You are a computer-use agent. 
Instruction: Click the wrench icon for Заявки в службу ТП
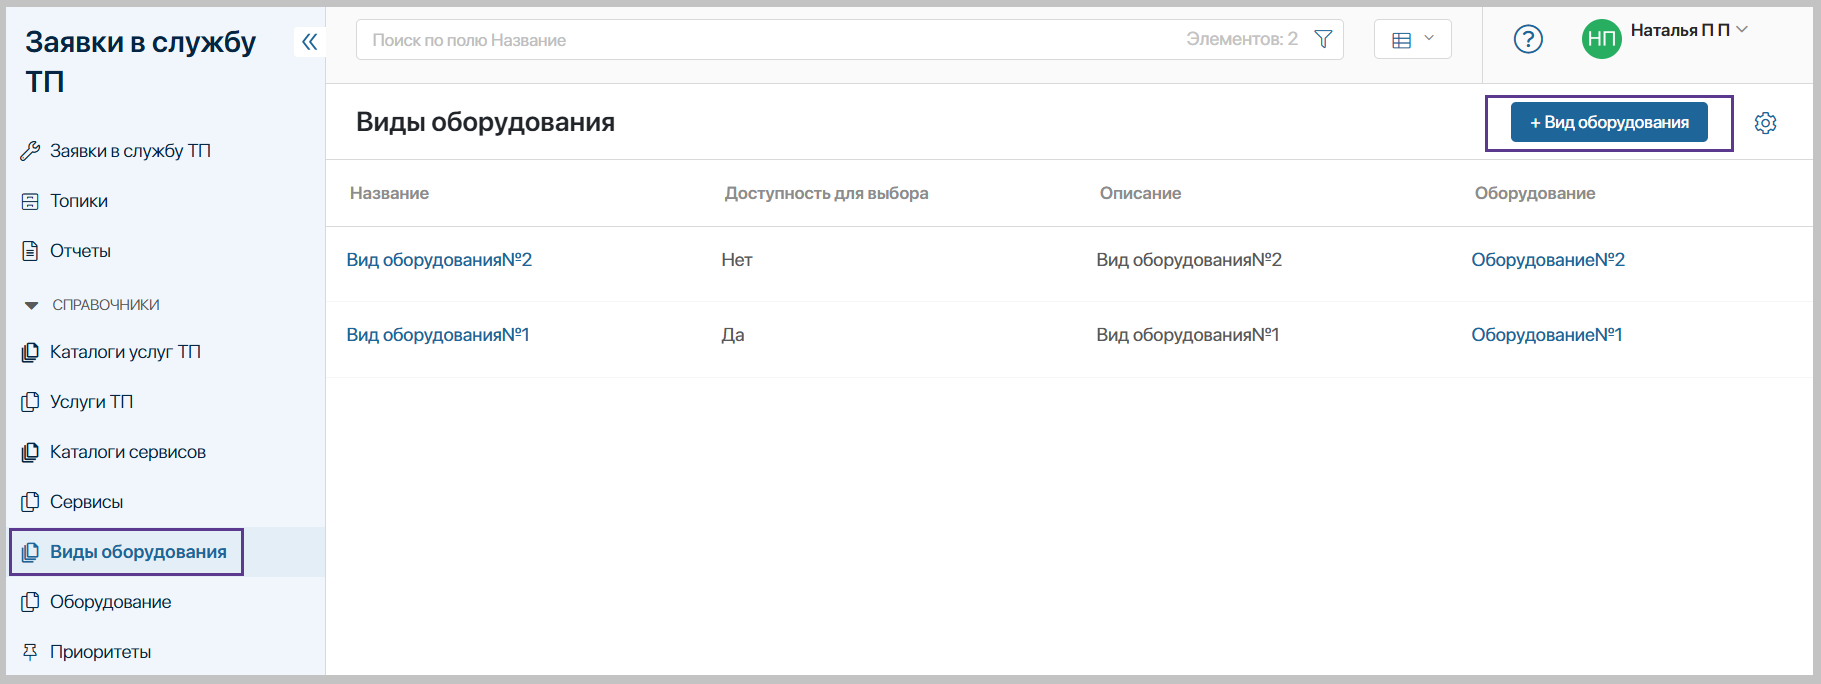30,151
